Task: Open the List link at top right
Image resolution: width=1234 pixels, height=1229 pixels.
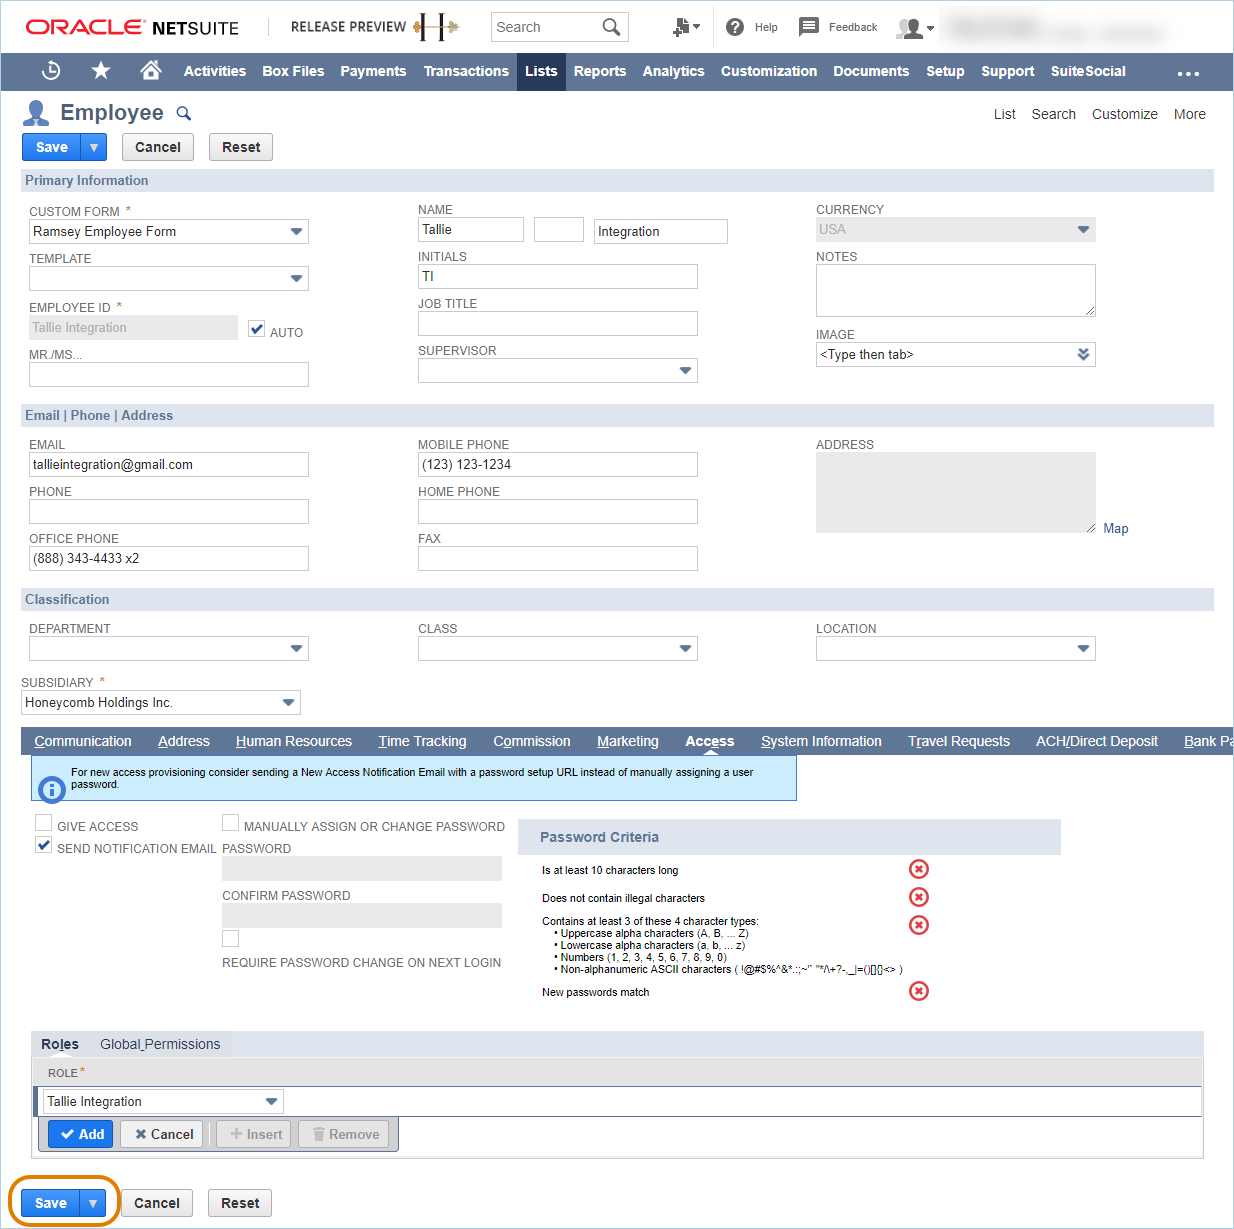Action: tap(1005, 114)
